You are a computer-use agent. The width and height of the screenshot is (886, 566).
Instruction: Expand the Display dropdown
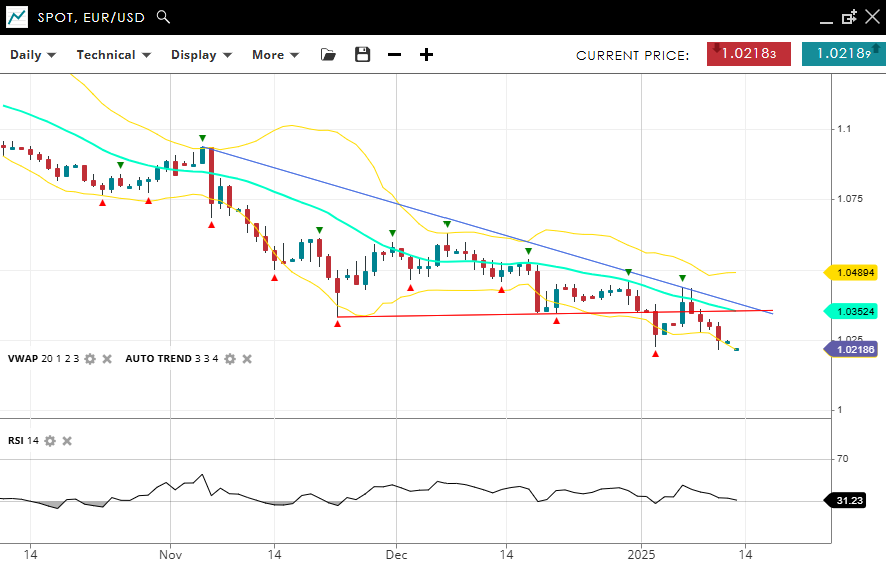(x=201, y=55)
